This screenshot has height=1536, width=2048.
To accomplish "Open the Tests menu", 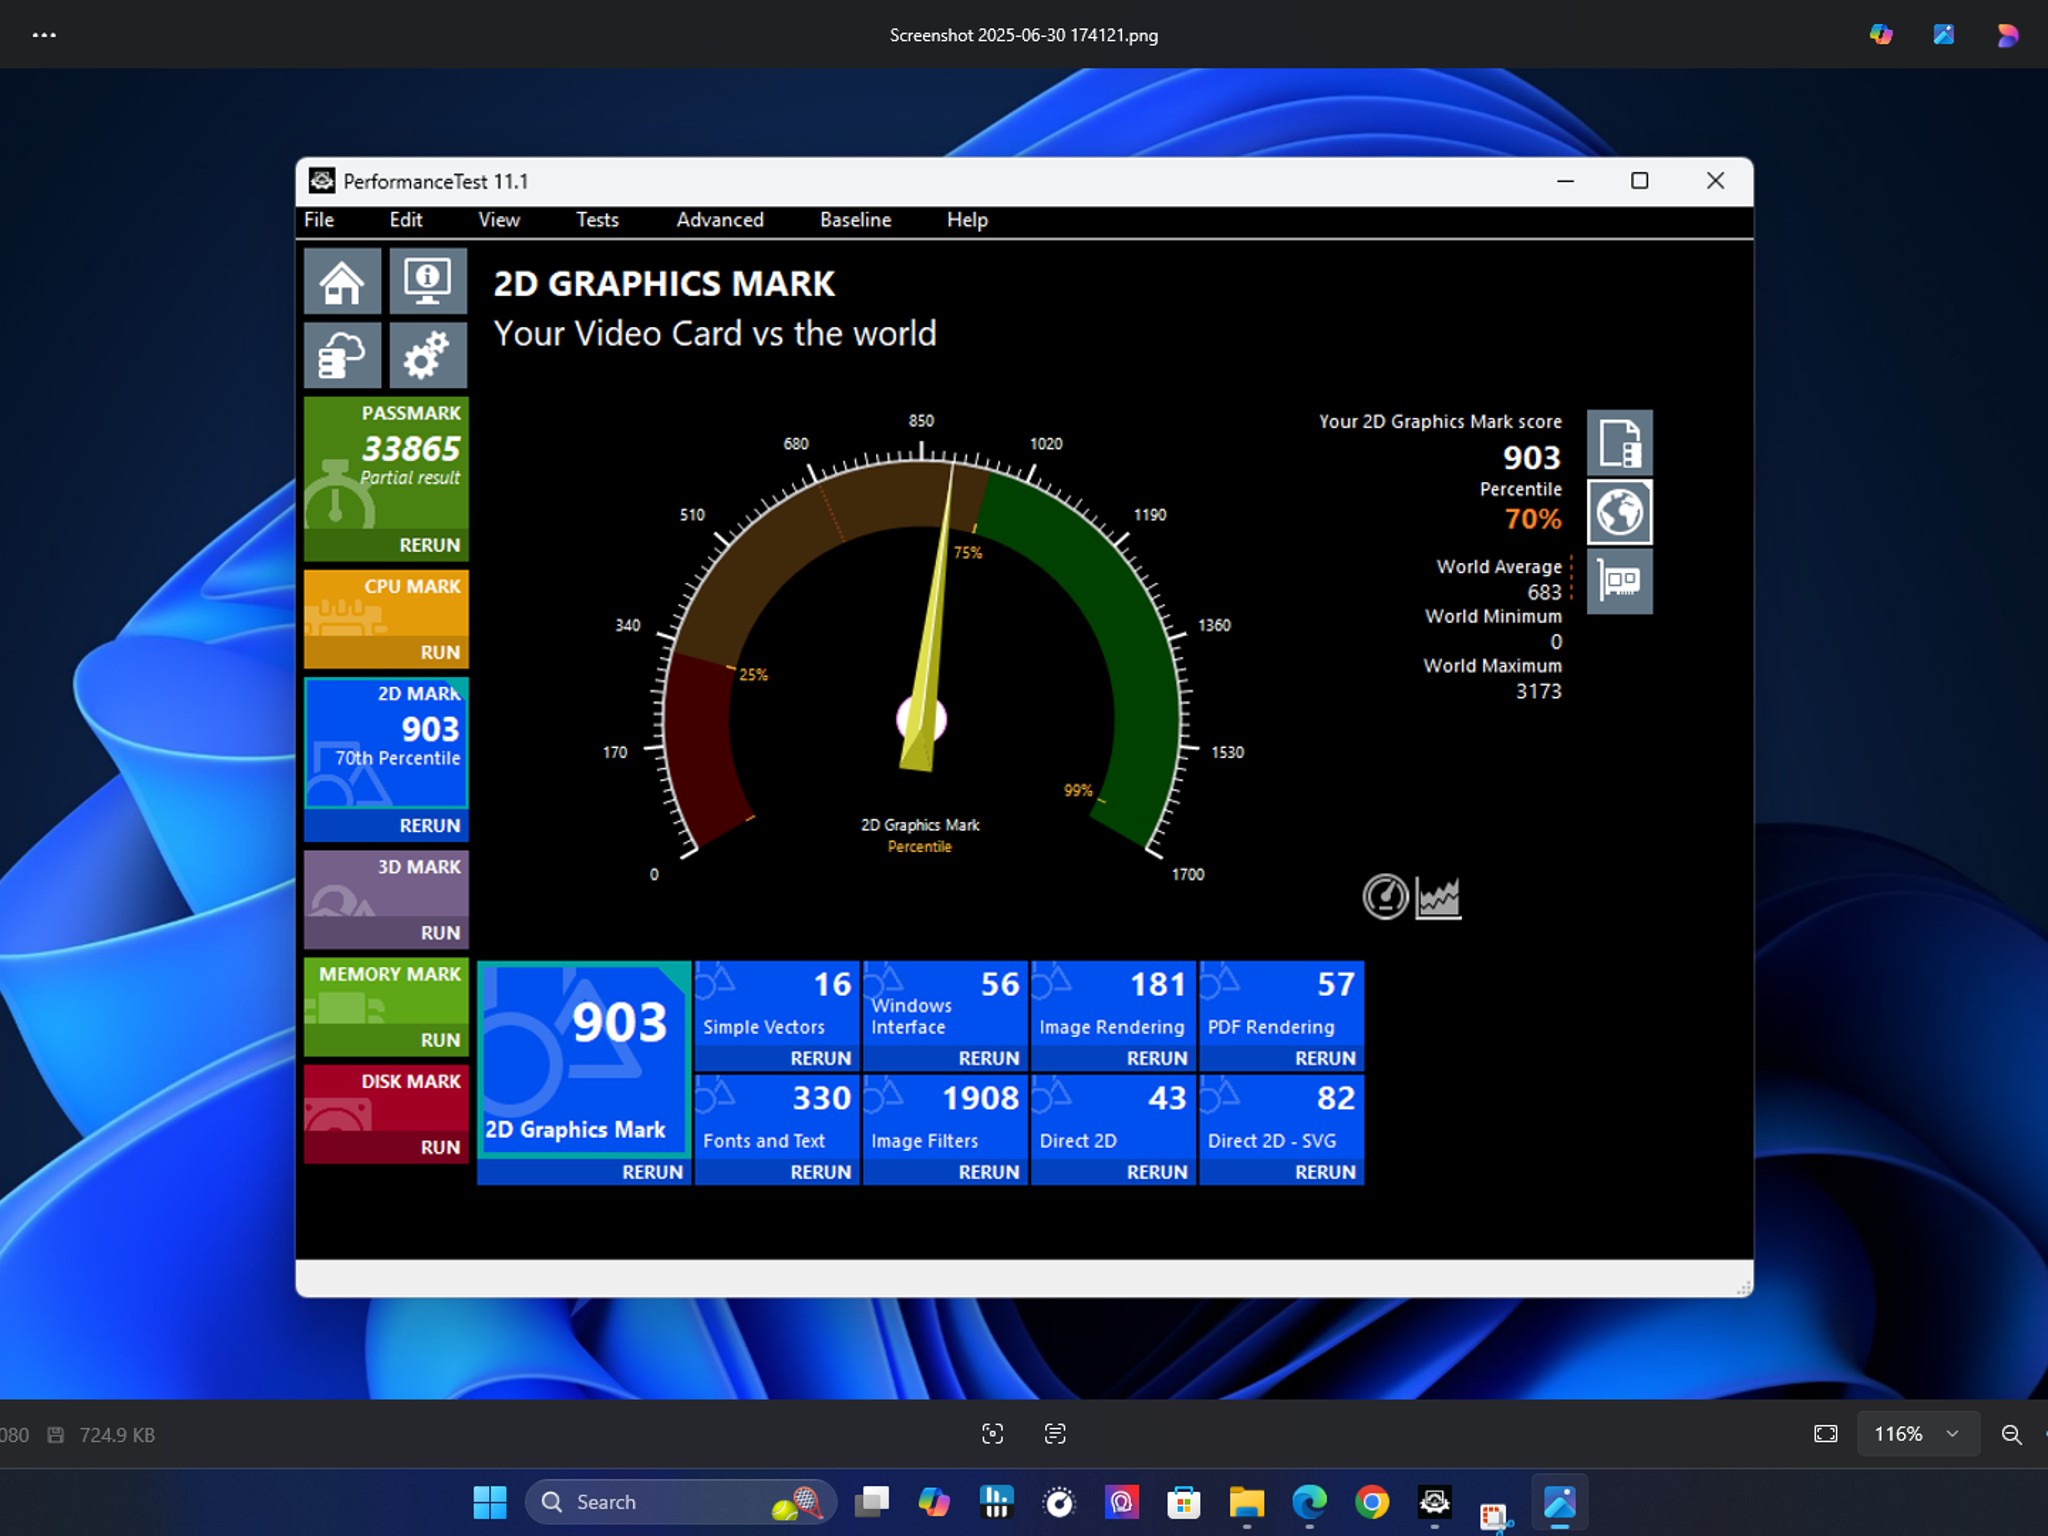I will (x=597, y=220).
